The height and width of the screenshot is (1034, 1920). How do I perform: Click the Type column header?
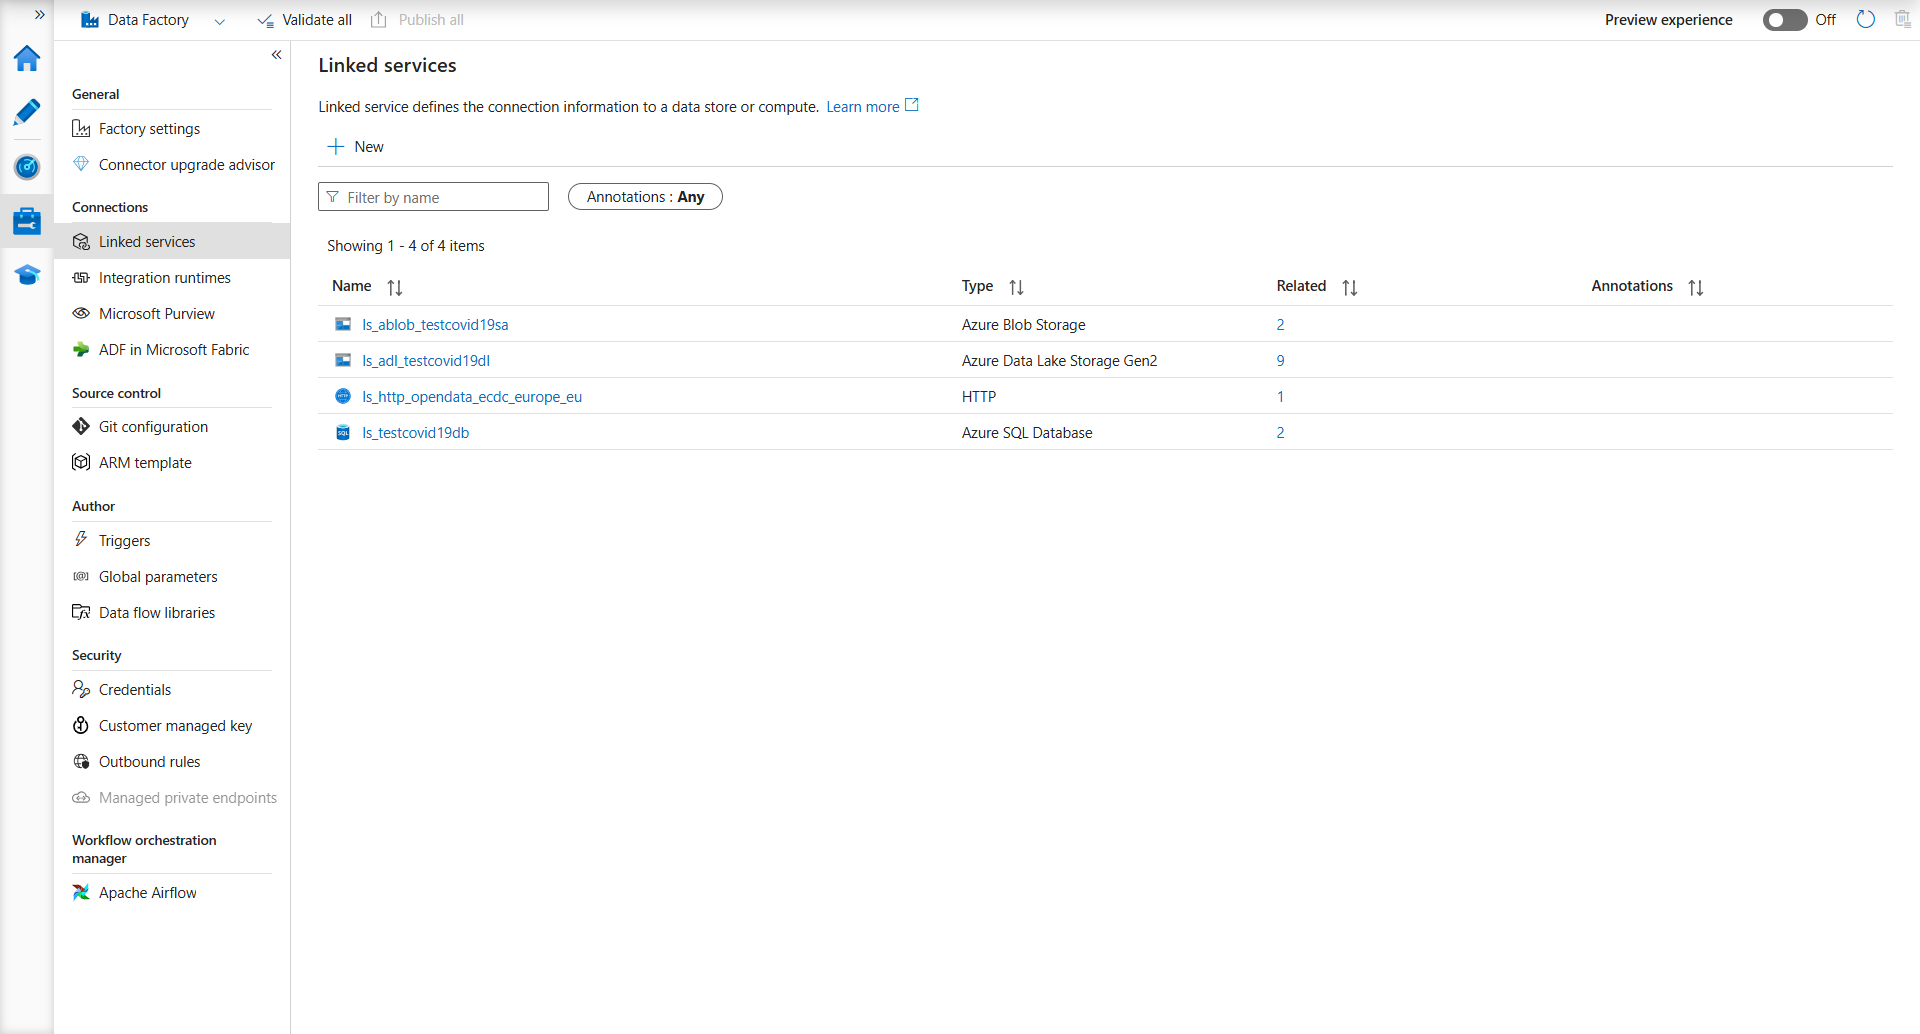point(977,286)
